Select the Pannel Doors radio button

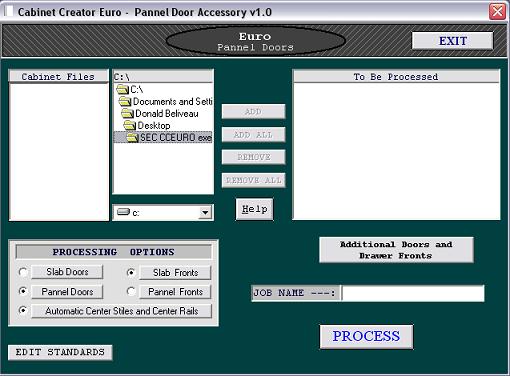[23, 291]
